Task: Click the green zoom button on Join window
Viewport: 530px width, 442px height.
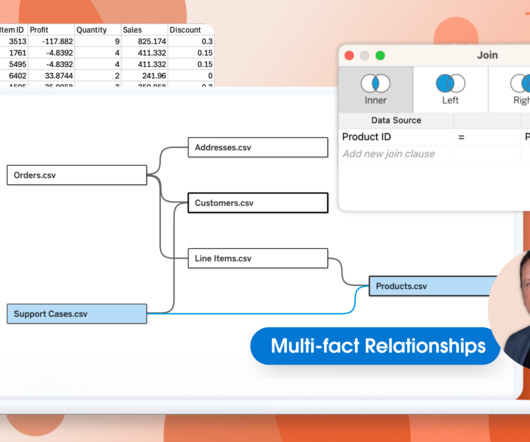Action: pos(380,55)
